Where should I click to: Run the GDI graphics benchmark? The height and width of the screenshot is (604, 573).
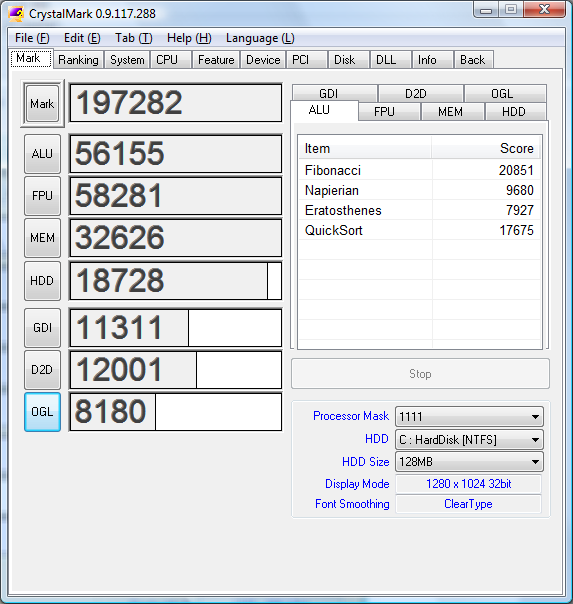42,328
